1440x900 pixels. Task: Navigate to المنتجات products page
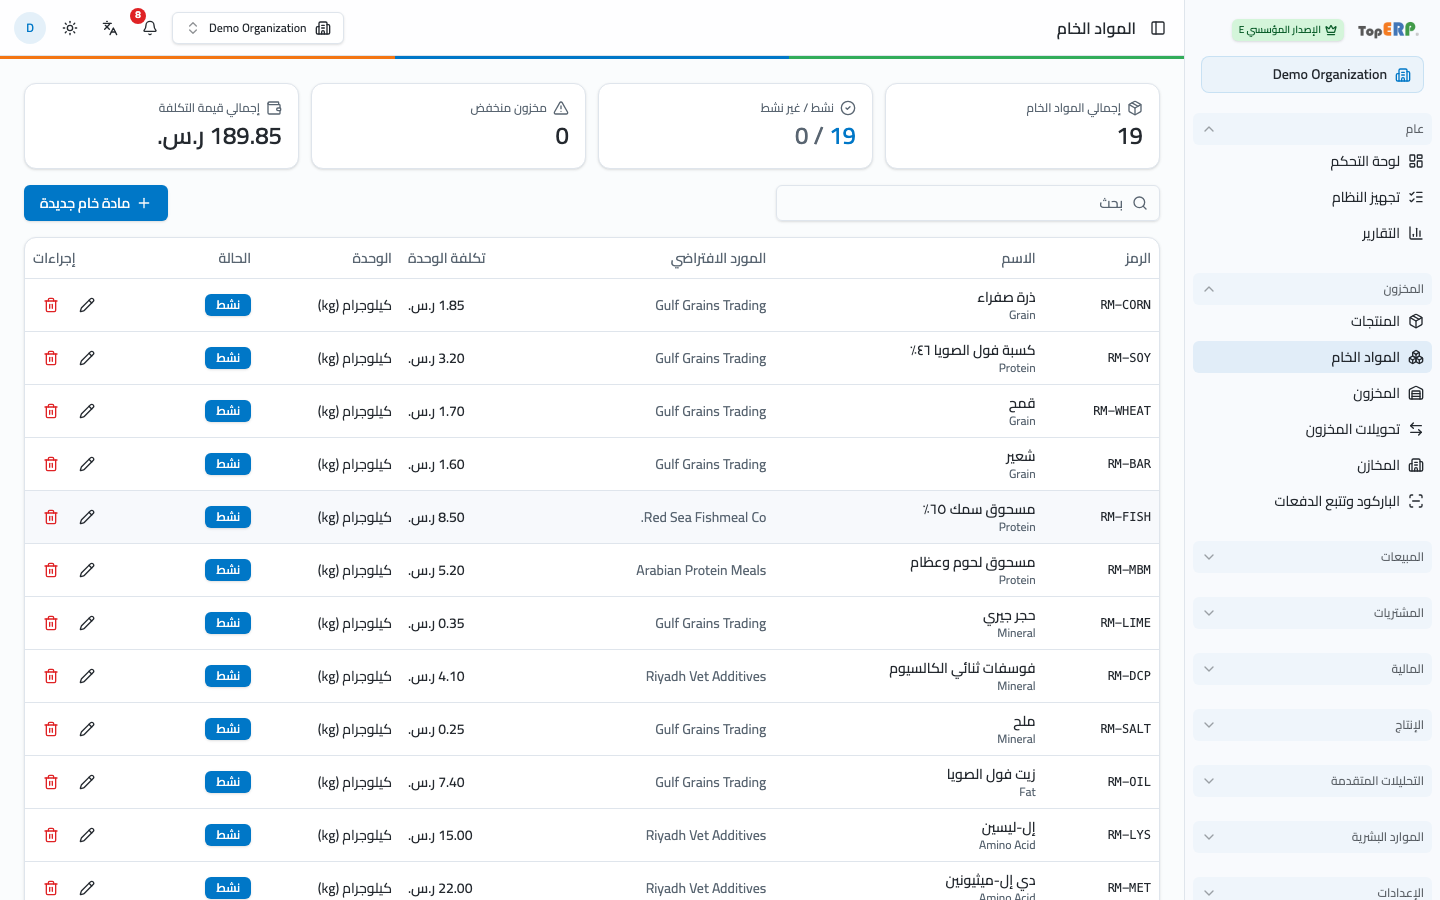click(1312, 321)
